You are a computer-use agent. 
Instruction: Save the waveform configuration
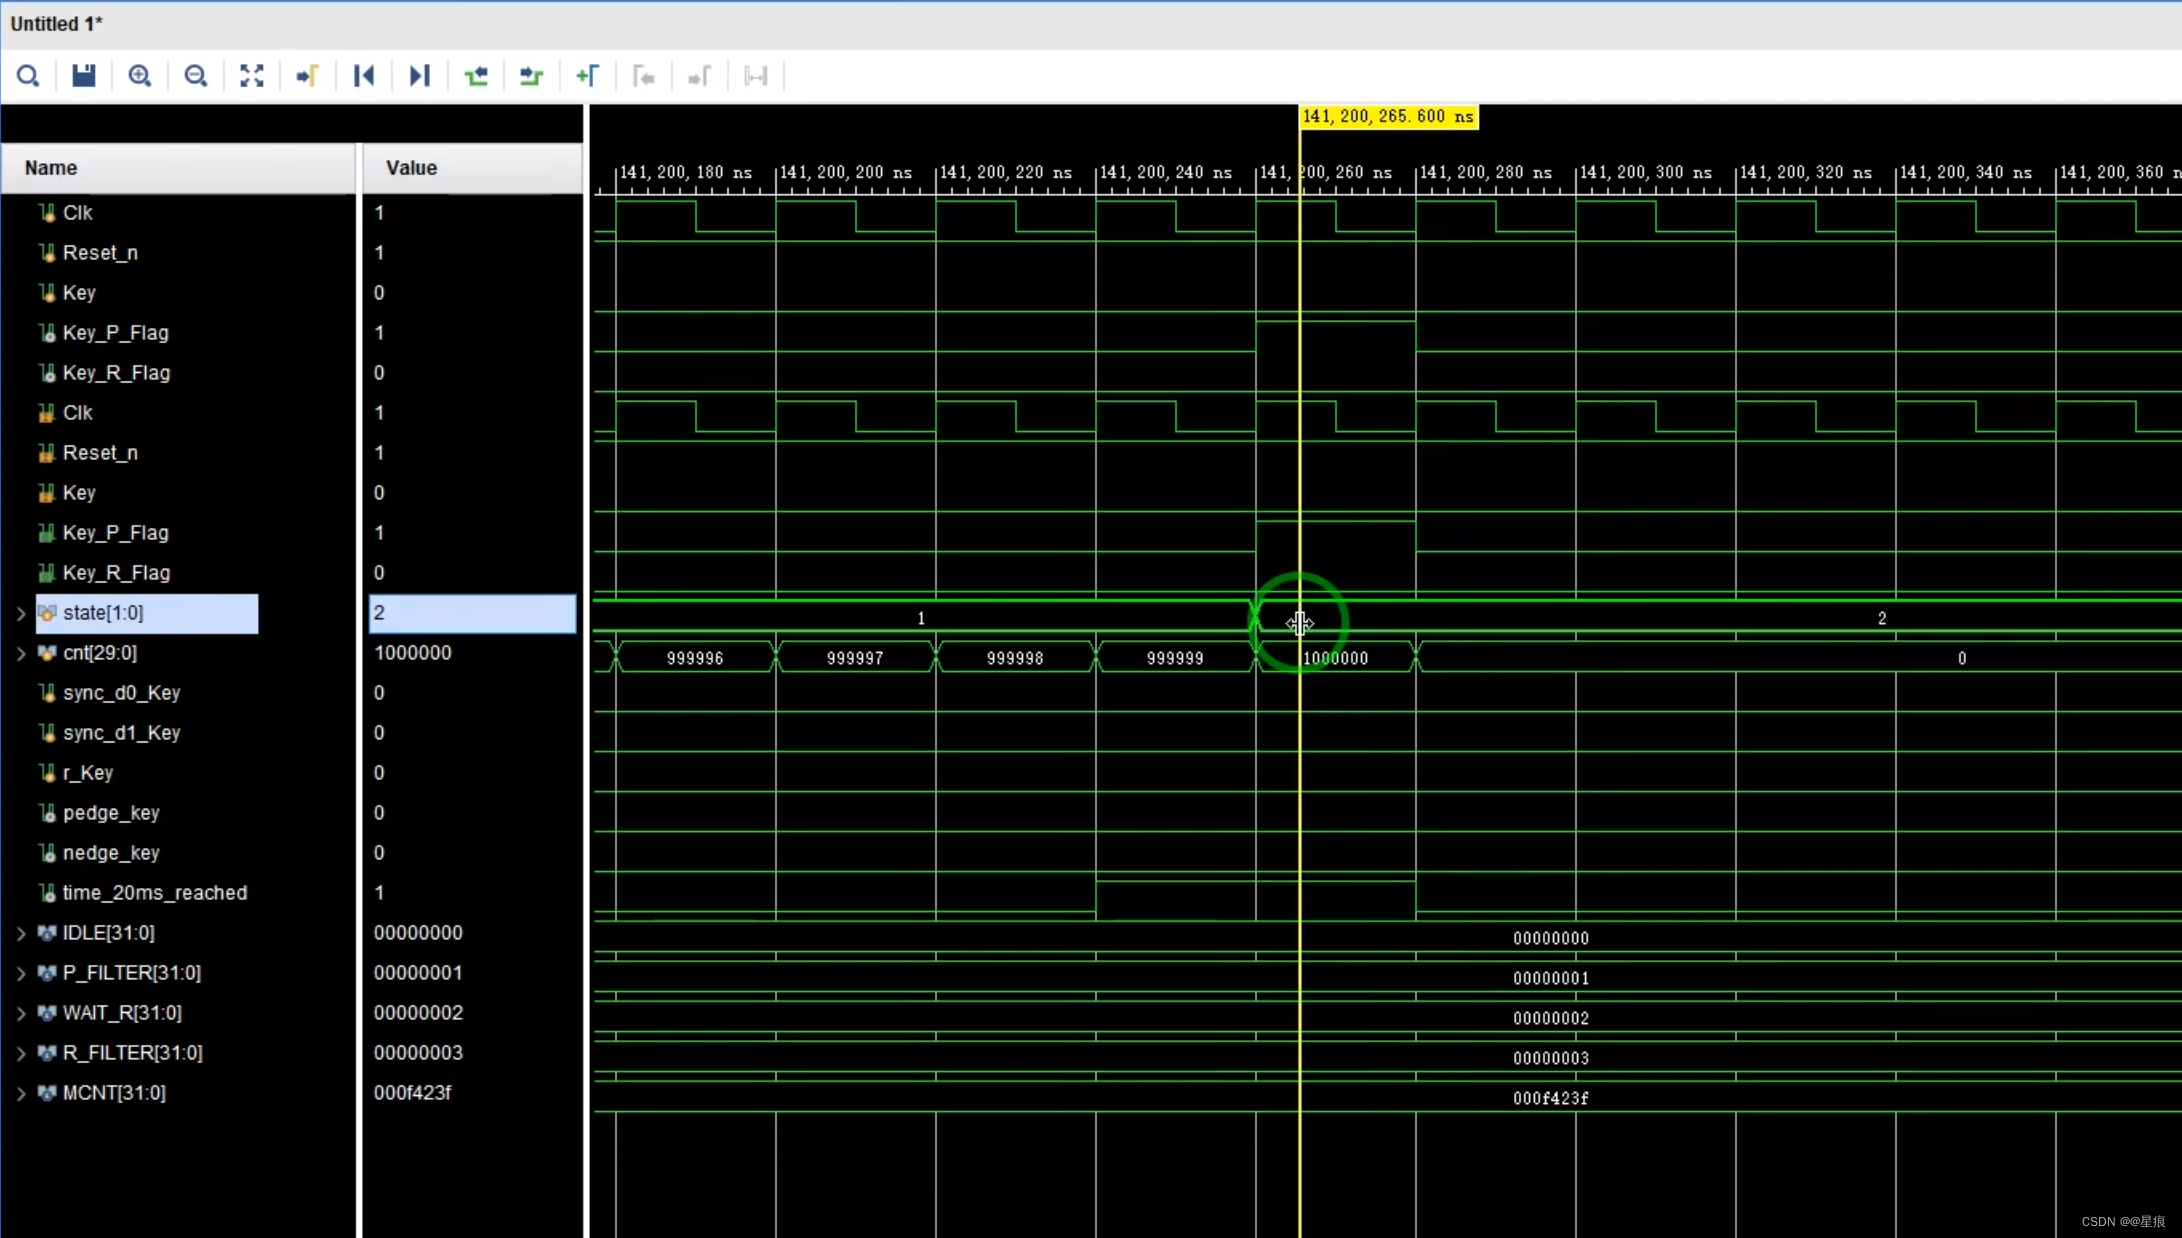tap(84, 76)
